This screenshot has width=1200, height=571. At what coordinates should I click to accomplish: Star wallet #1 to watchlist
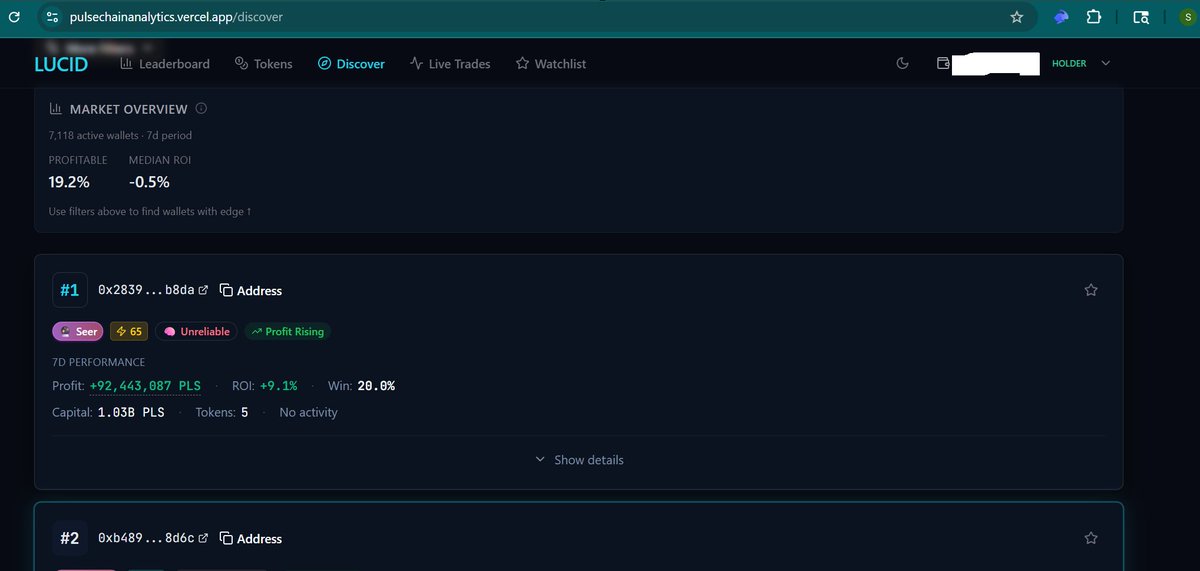pyautogui.click(x=1091, y=290)
